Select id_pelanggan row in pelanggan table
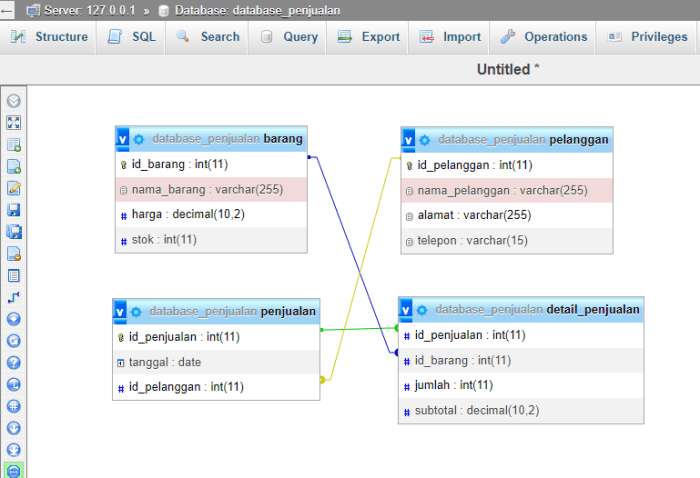Image resolution: width=700 pixels, height=478 pixels. [507, 165]
